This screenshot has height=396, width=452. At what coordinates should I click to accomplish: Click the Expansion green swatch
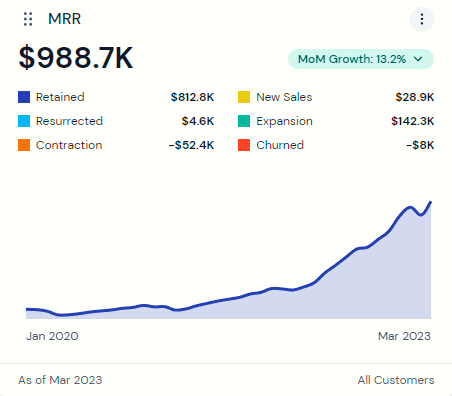click(x=244, y=121)
